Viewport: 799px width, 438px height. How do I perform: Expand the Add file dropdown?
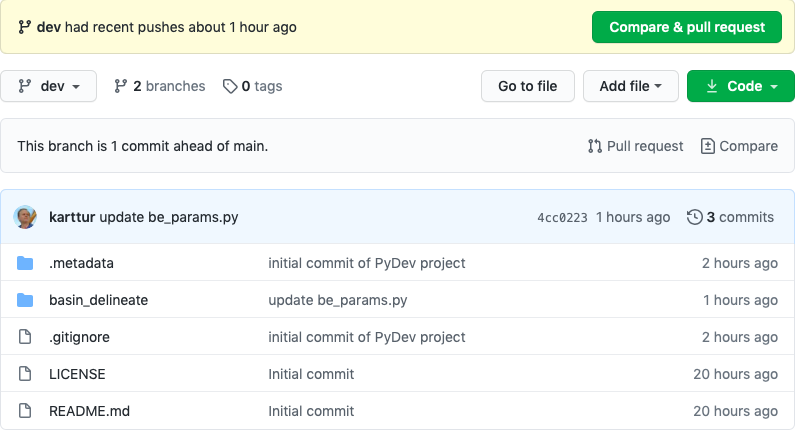[630, 86]
